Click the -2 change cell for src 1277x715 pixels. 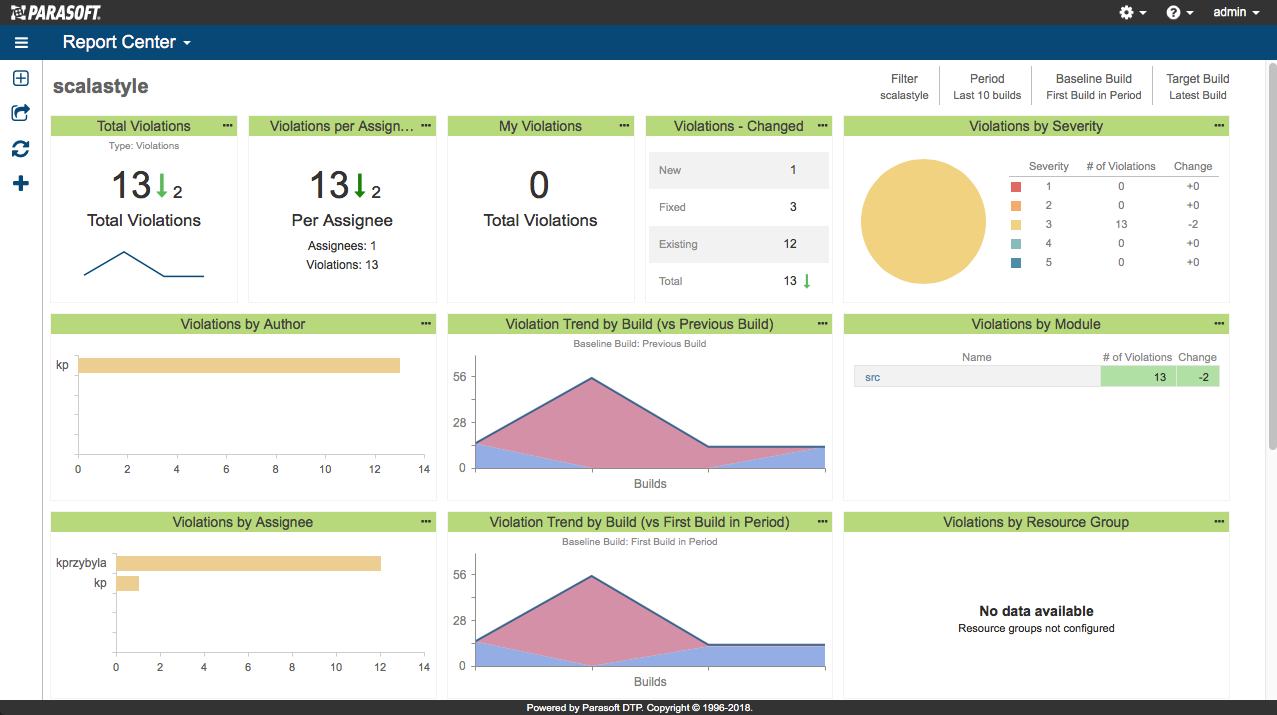point(1198,377)
